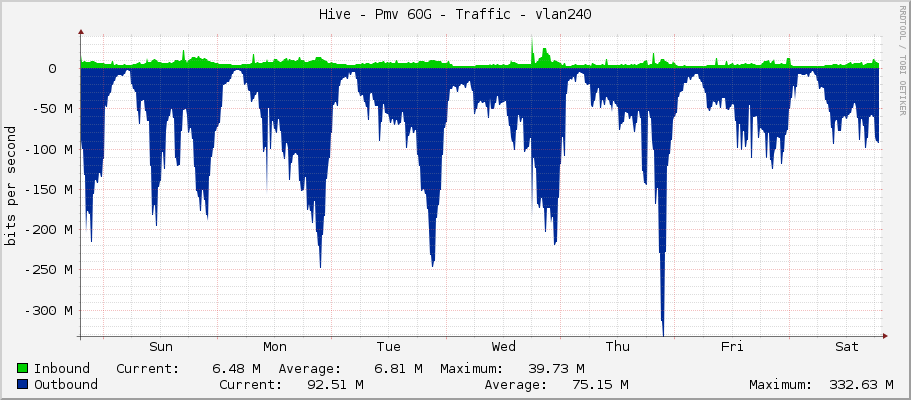Click the "Thu" day label on the x-axis

[618, 347]
